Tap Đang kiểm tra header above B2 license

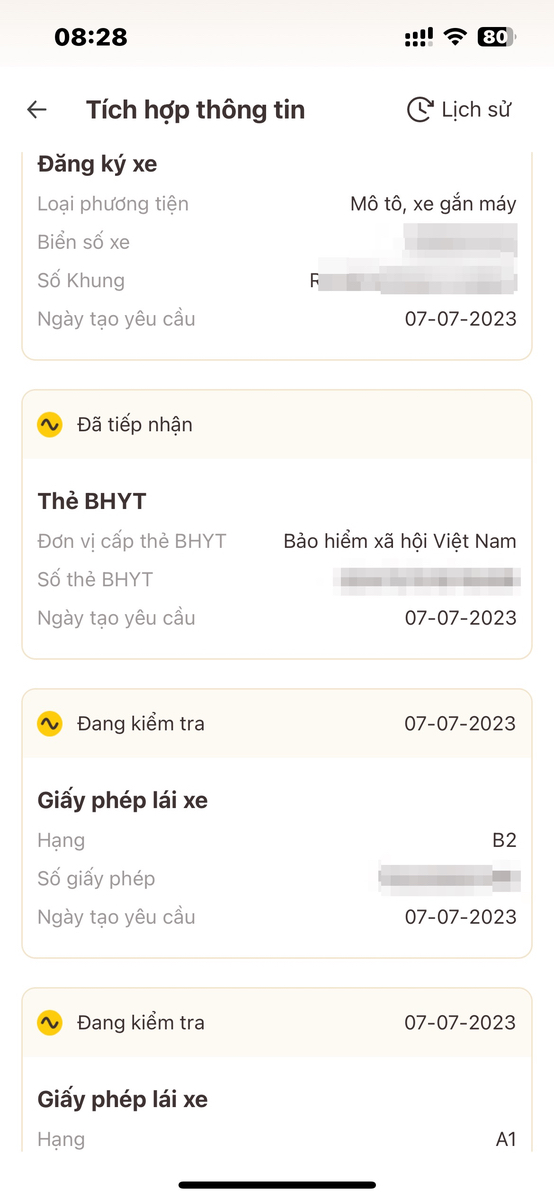277,723
